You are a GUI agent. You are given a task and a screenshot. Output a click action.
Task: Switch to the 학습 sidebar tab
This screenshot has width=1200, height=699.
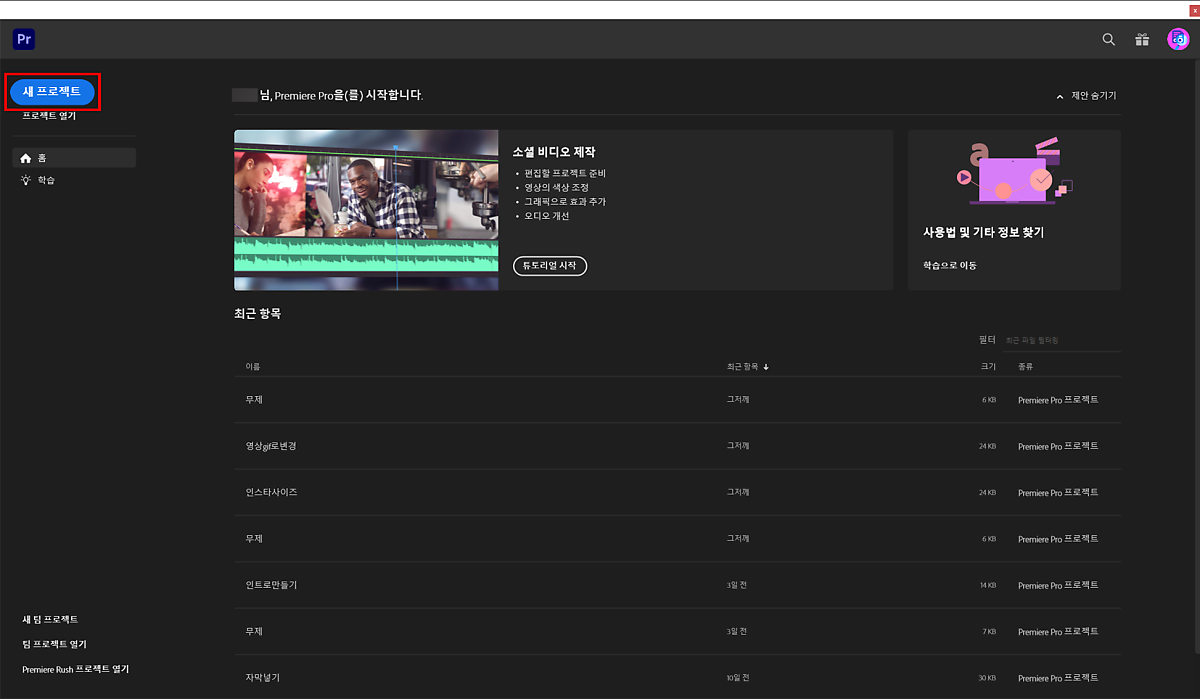(x=46, y=180)
